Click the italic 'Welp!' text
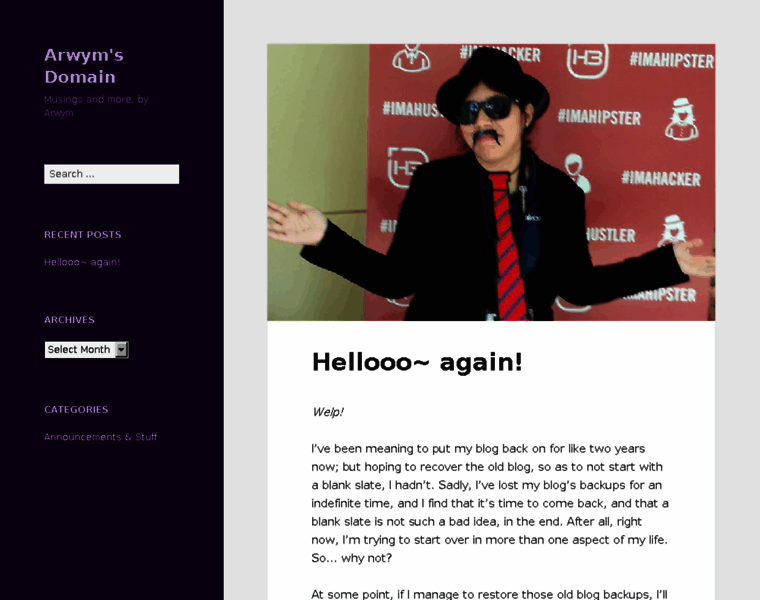 (x=328, y=412)
